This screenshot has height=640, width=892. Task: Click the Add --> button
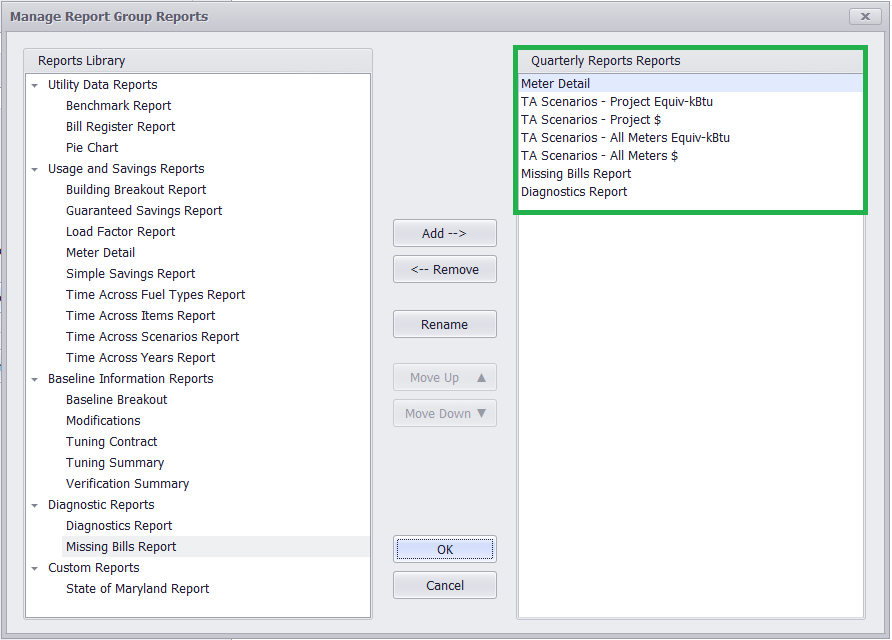tap(444, 233)
